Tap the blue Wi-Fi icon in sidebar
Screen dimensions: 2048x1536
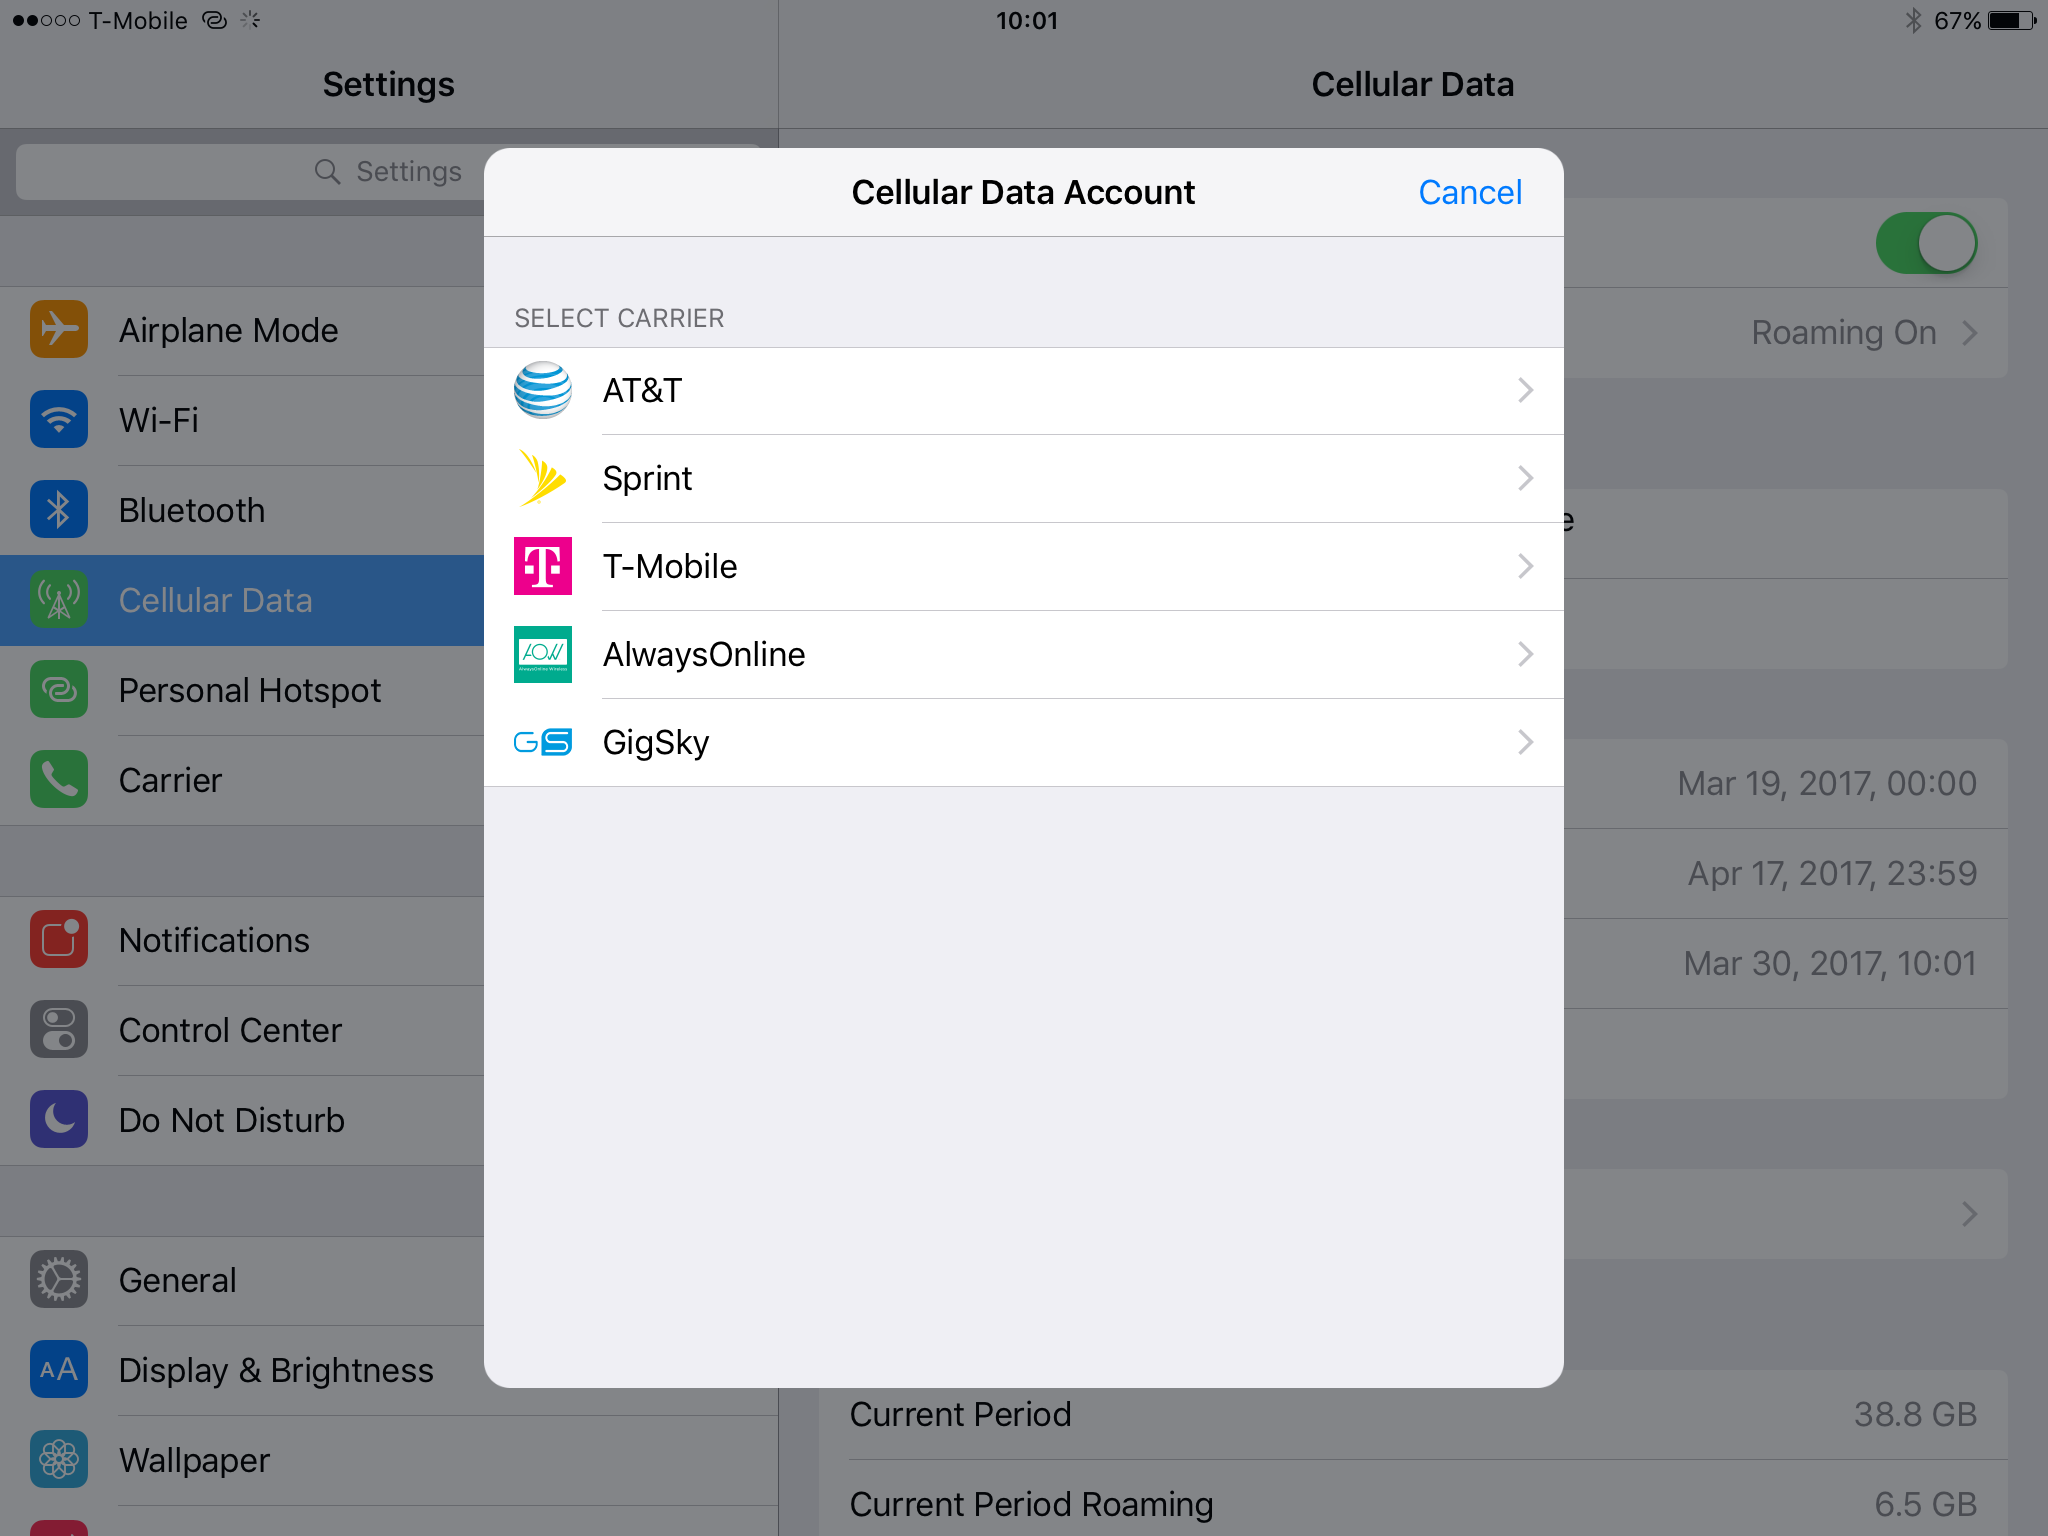point(59,420)
